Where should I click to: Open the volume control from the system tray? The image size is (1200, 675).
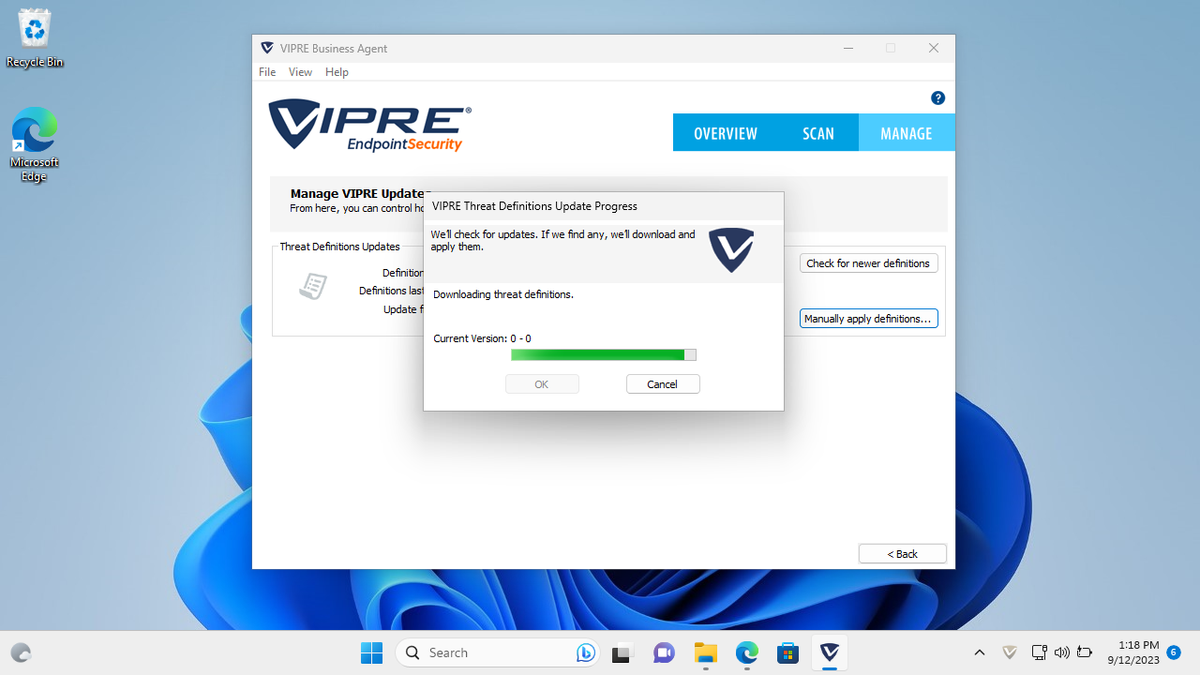click(x=1062, y=652)
